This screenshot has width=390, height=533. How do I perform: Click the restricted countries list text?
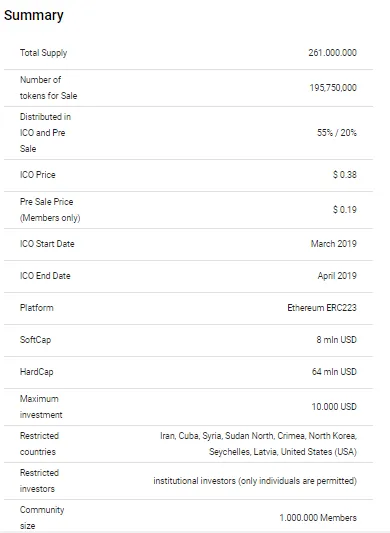[258, 444]
